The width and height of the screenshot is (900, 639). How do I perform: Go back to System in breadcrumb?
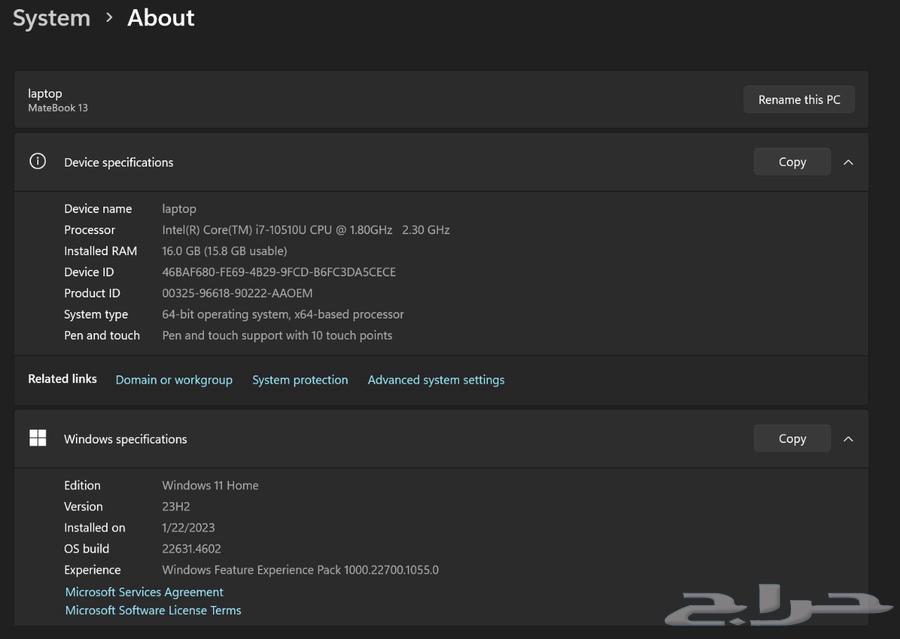[x=52, y=18]
